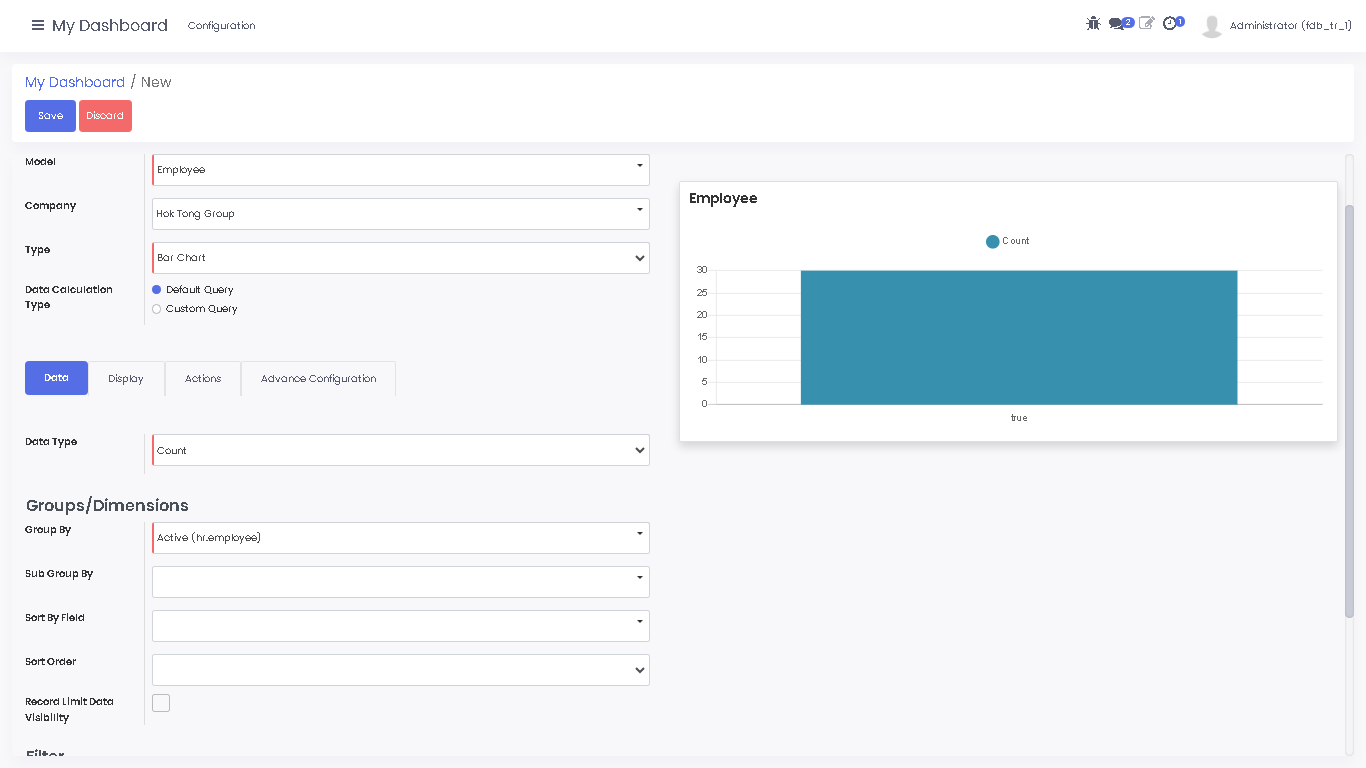This screenshot has height=768, width=1366.
Task: Enable Record Limit Data Visibility checkbox
Action: (x=161, y=703)
